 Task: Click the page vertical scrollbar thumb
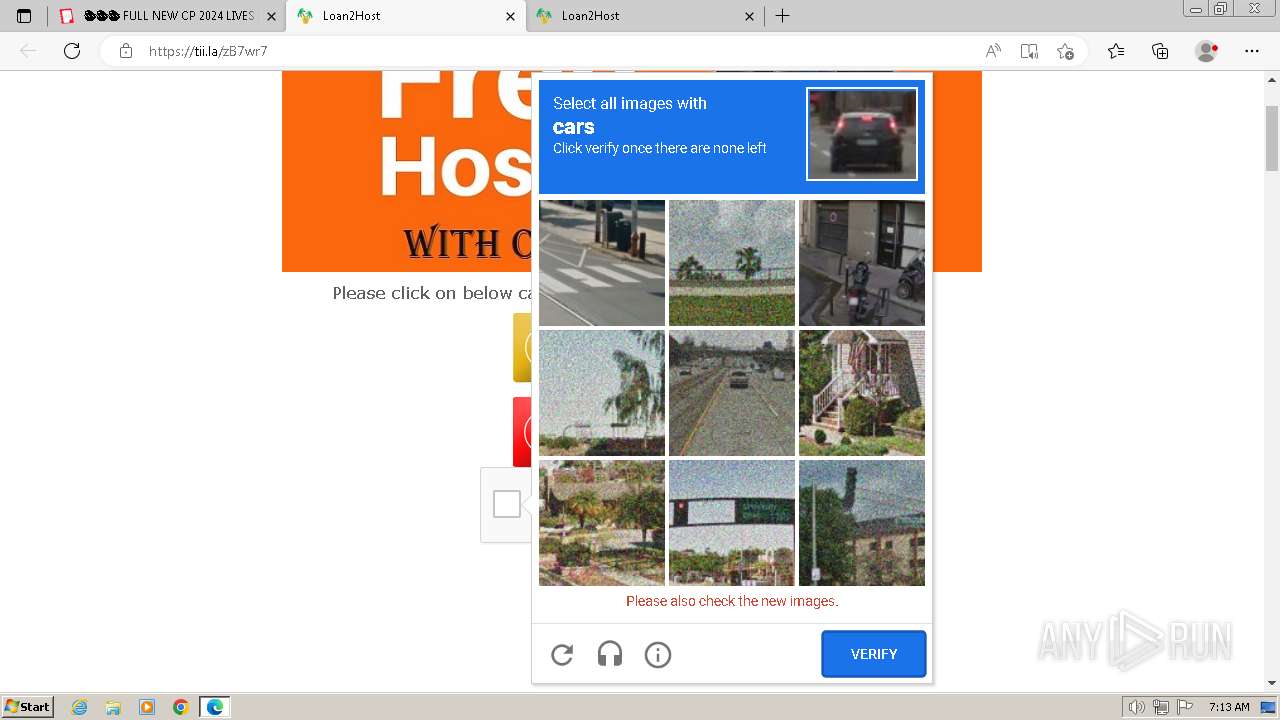[x=1272, y=137]
